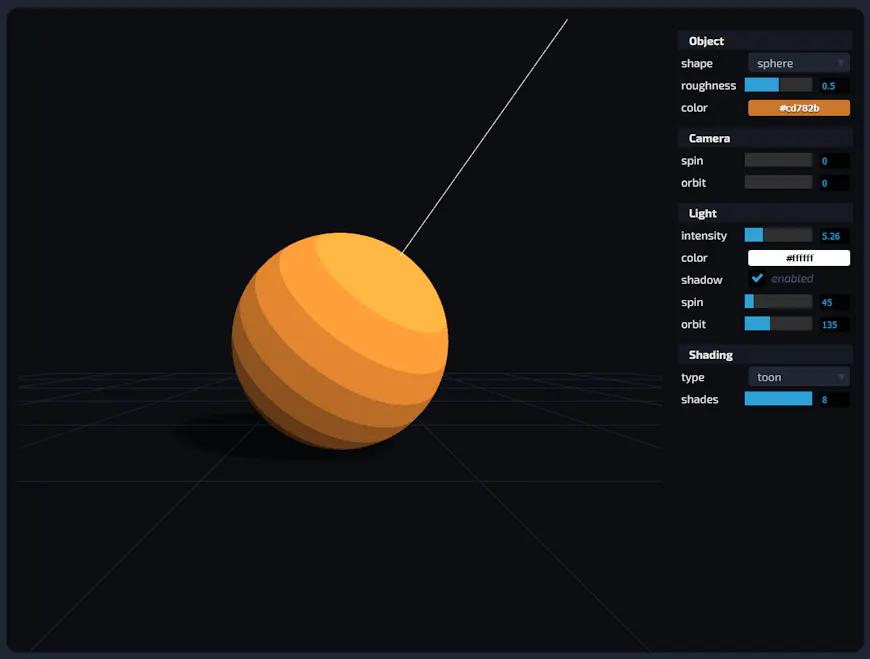Adjust the light spin slider
This screenshot has width=870, height=659.
coord(778,301)
